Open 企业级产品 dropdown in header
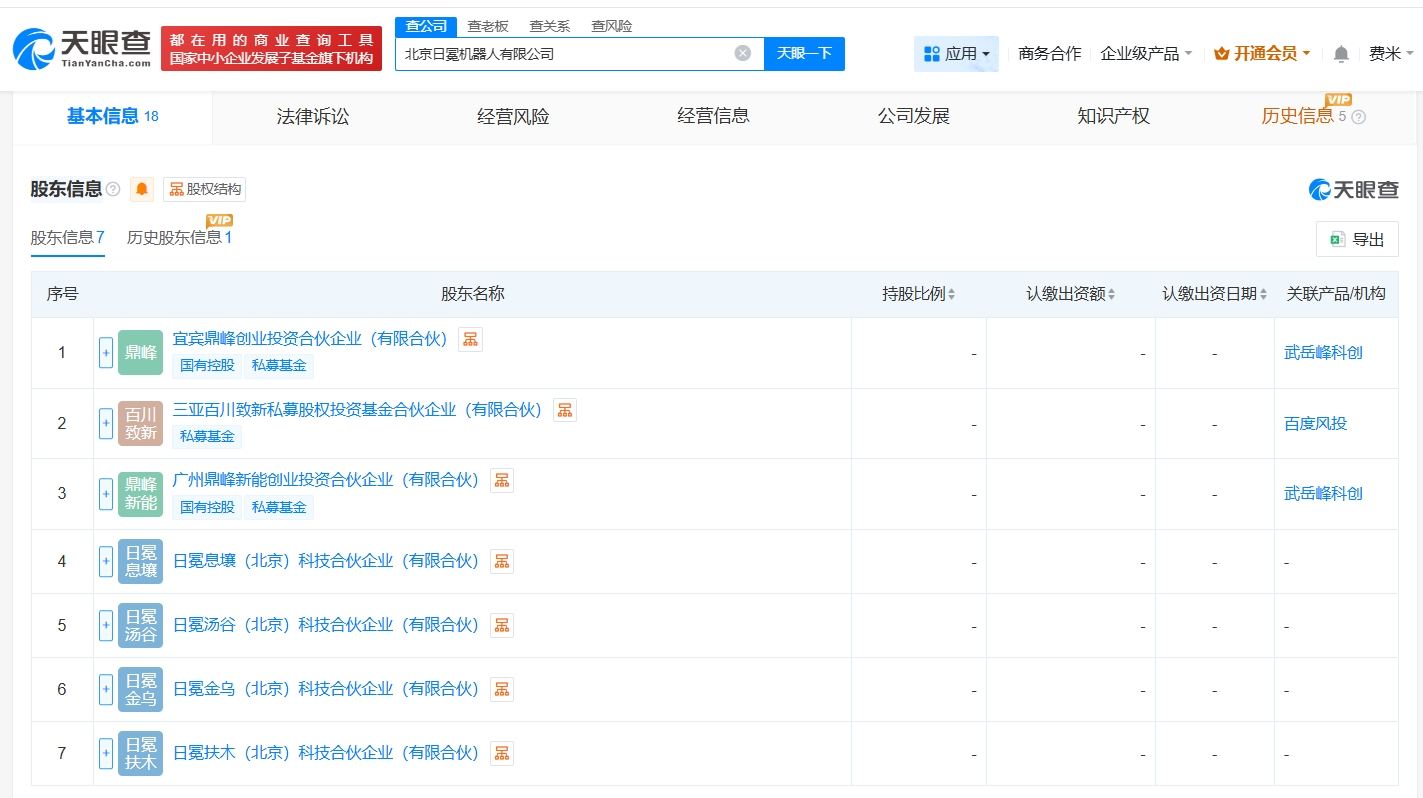Image resolution: width=1423 pixels, height=798 pixels. click(x=1146, y=54)
